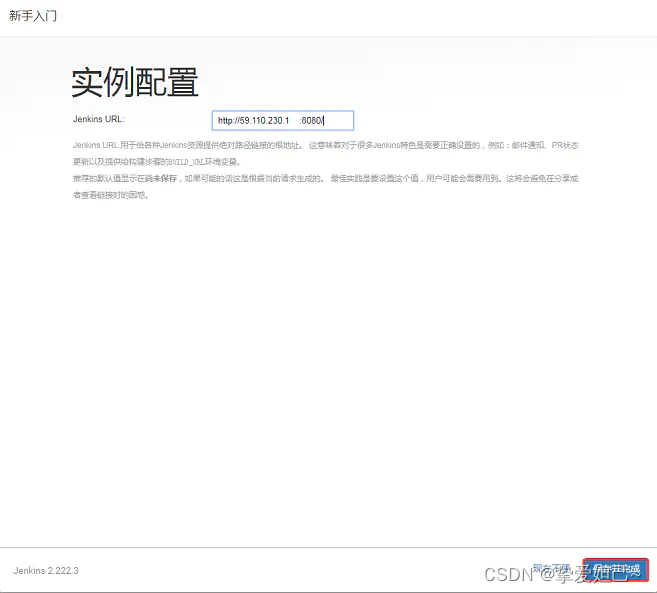Viewport: 657px width, 593px height.
Task: Click the 实例配置 heading
Action: 135,82
